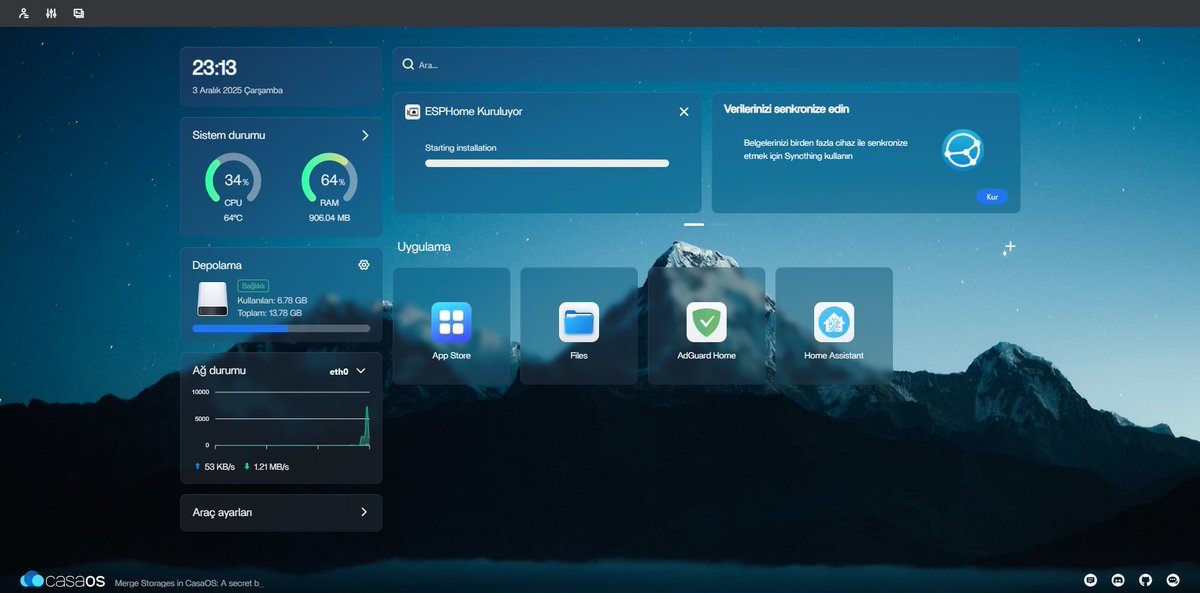Image resolution: width=1200 pixels, height=593 pixels.
Task: Click Toplam: 13.78 GB text
Action: (270, 313)
